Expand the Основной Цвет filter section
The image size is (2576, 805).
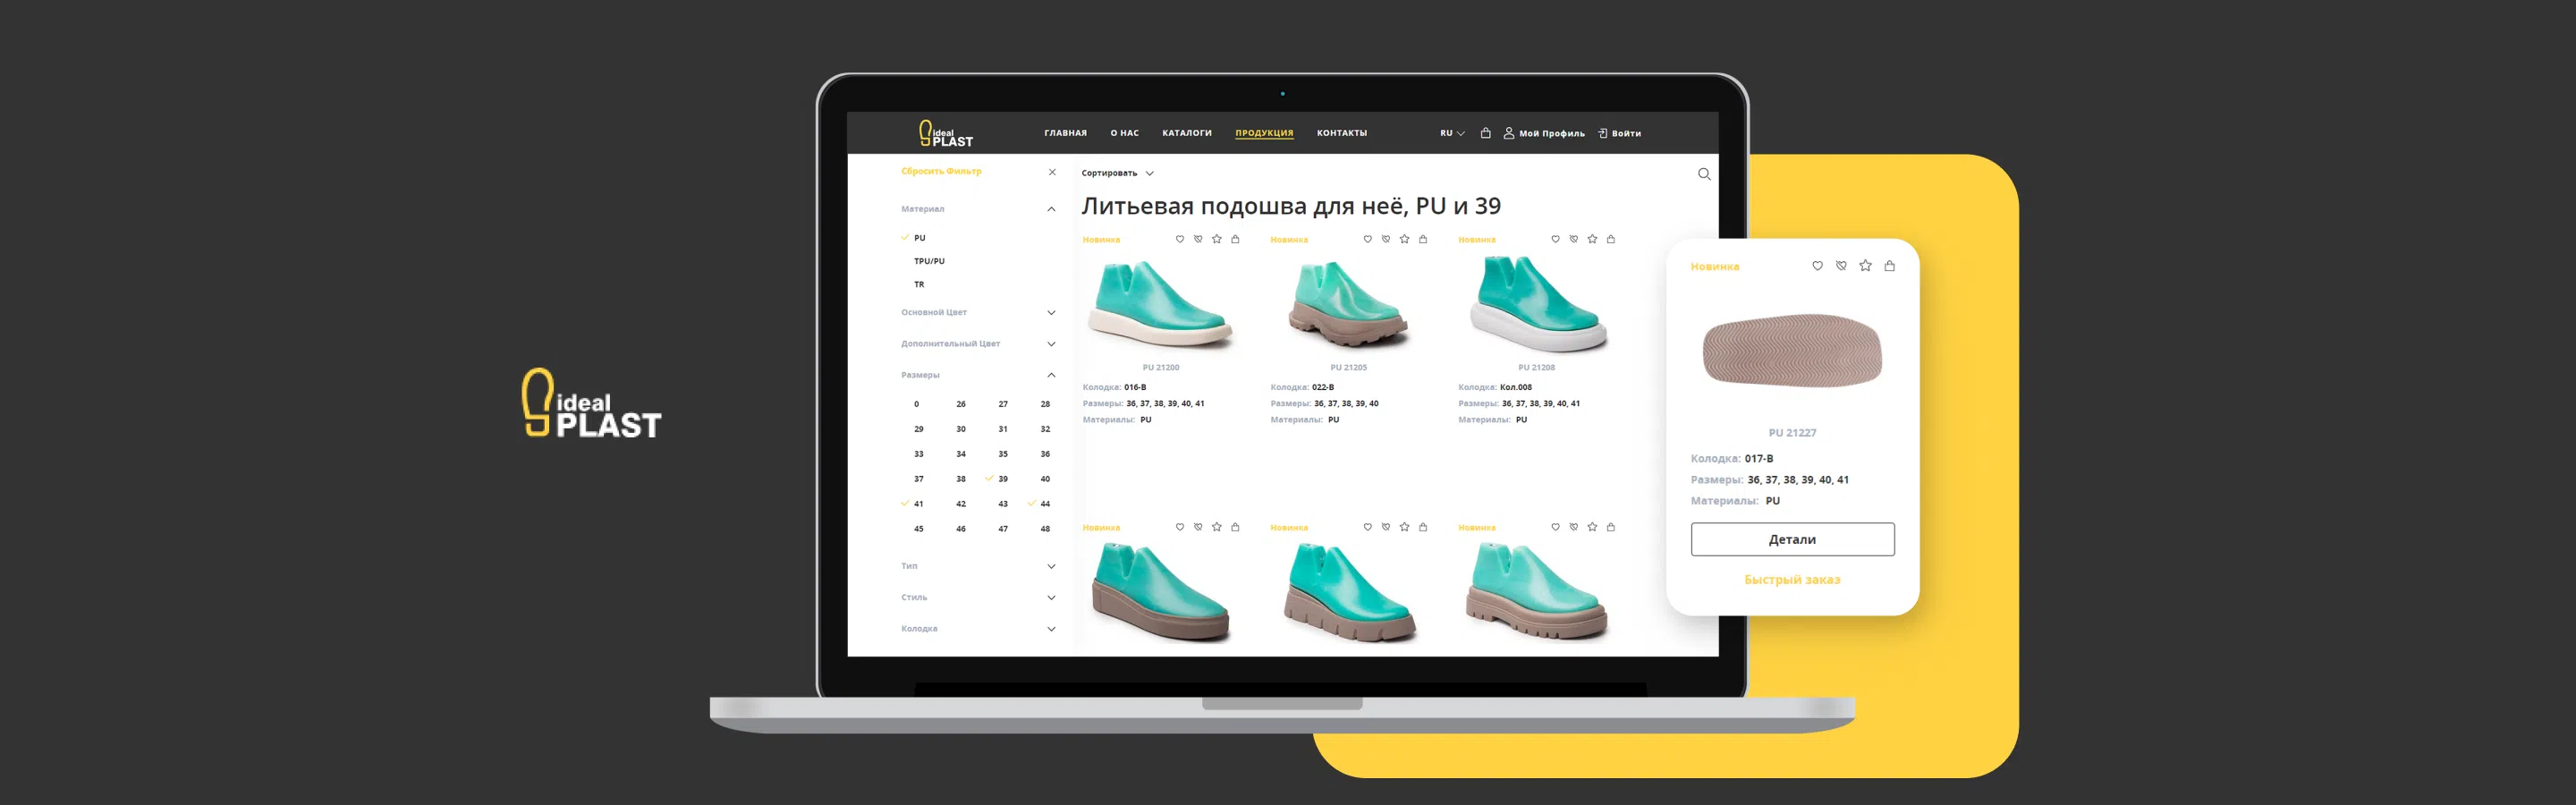point(1051,312)
